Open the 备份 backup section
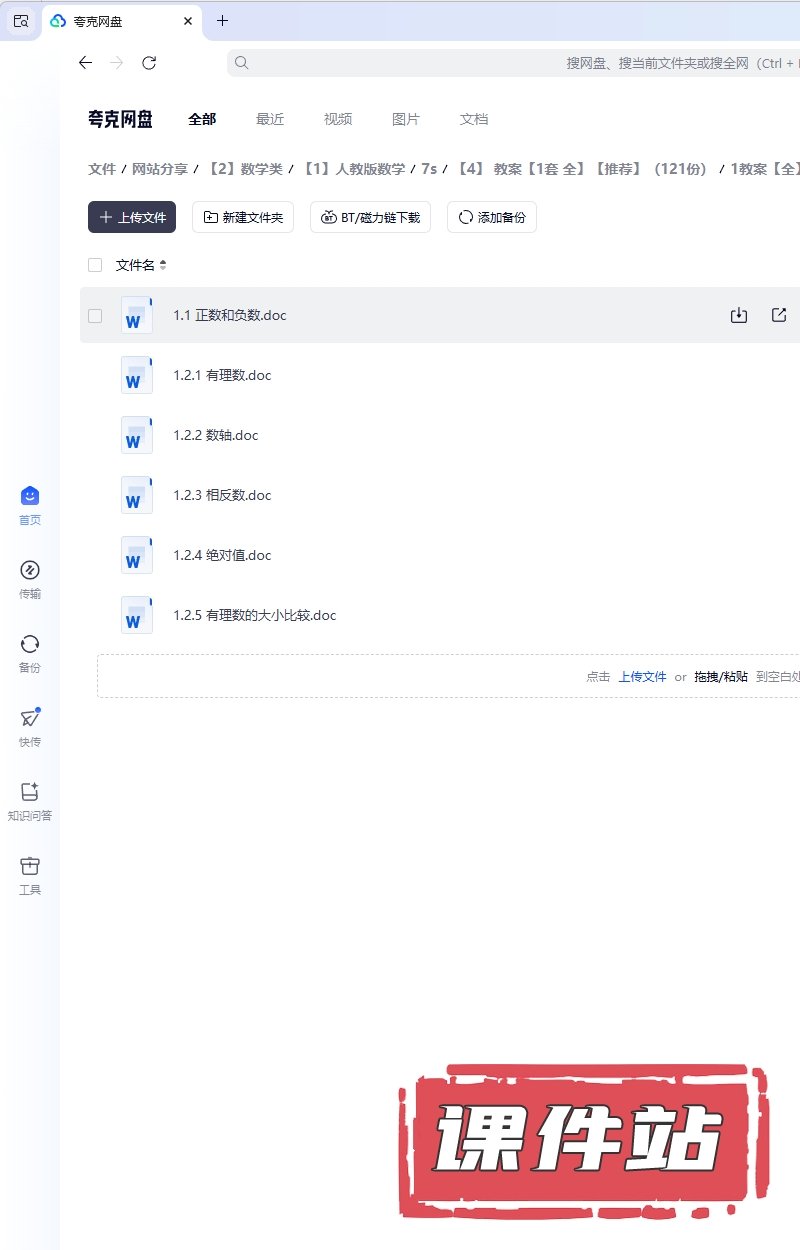800x1250 pixels. click(30, 653)
